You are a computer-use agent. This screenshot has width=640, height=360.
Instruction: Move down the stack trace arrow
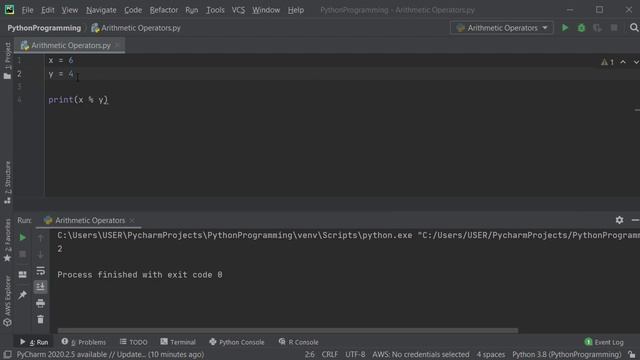click(x=40, y=254)
